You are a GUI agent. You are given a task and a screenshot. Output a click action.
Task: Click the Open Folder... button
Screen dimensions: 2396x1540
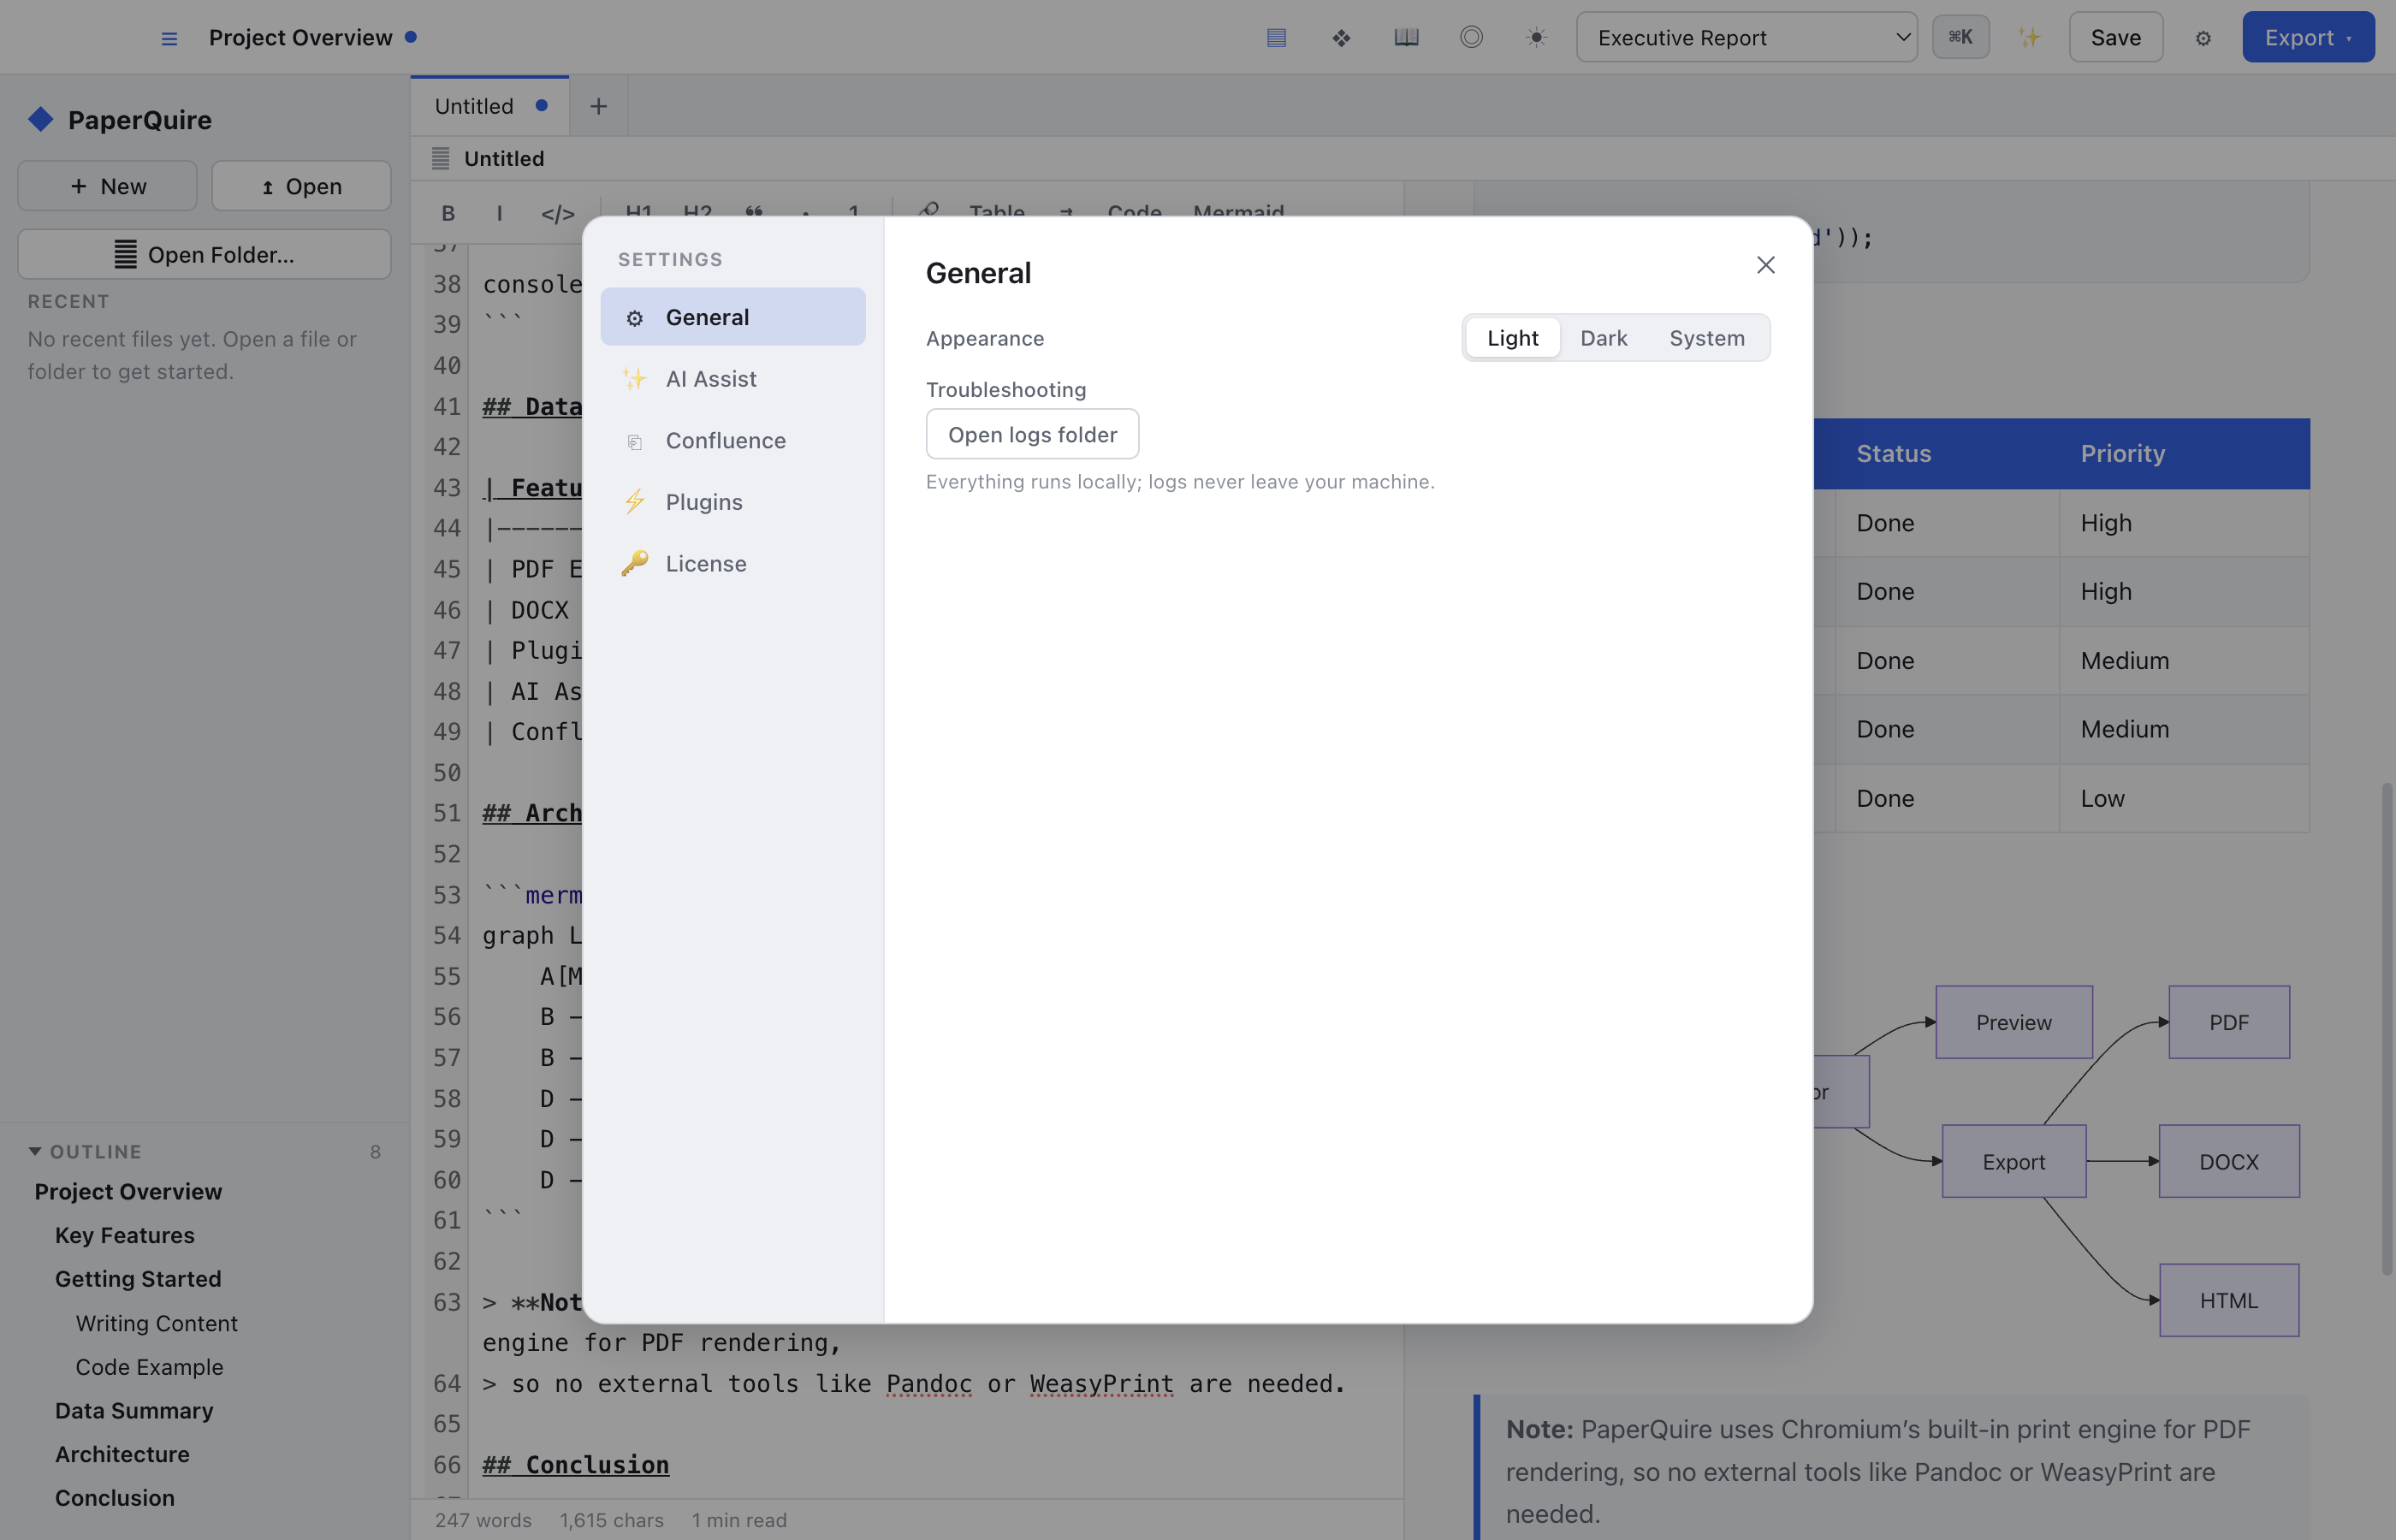coord(204,255)
